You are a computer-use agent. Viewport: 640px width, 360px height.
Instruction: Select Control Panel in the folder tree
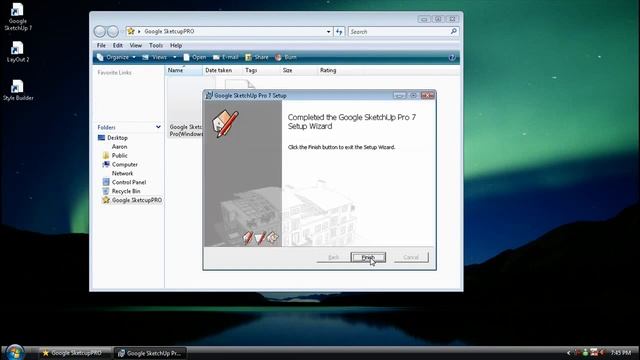point(124,182)
